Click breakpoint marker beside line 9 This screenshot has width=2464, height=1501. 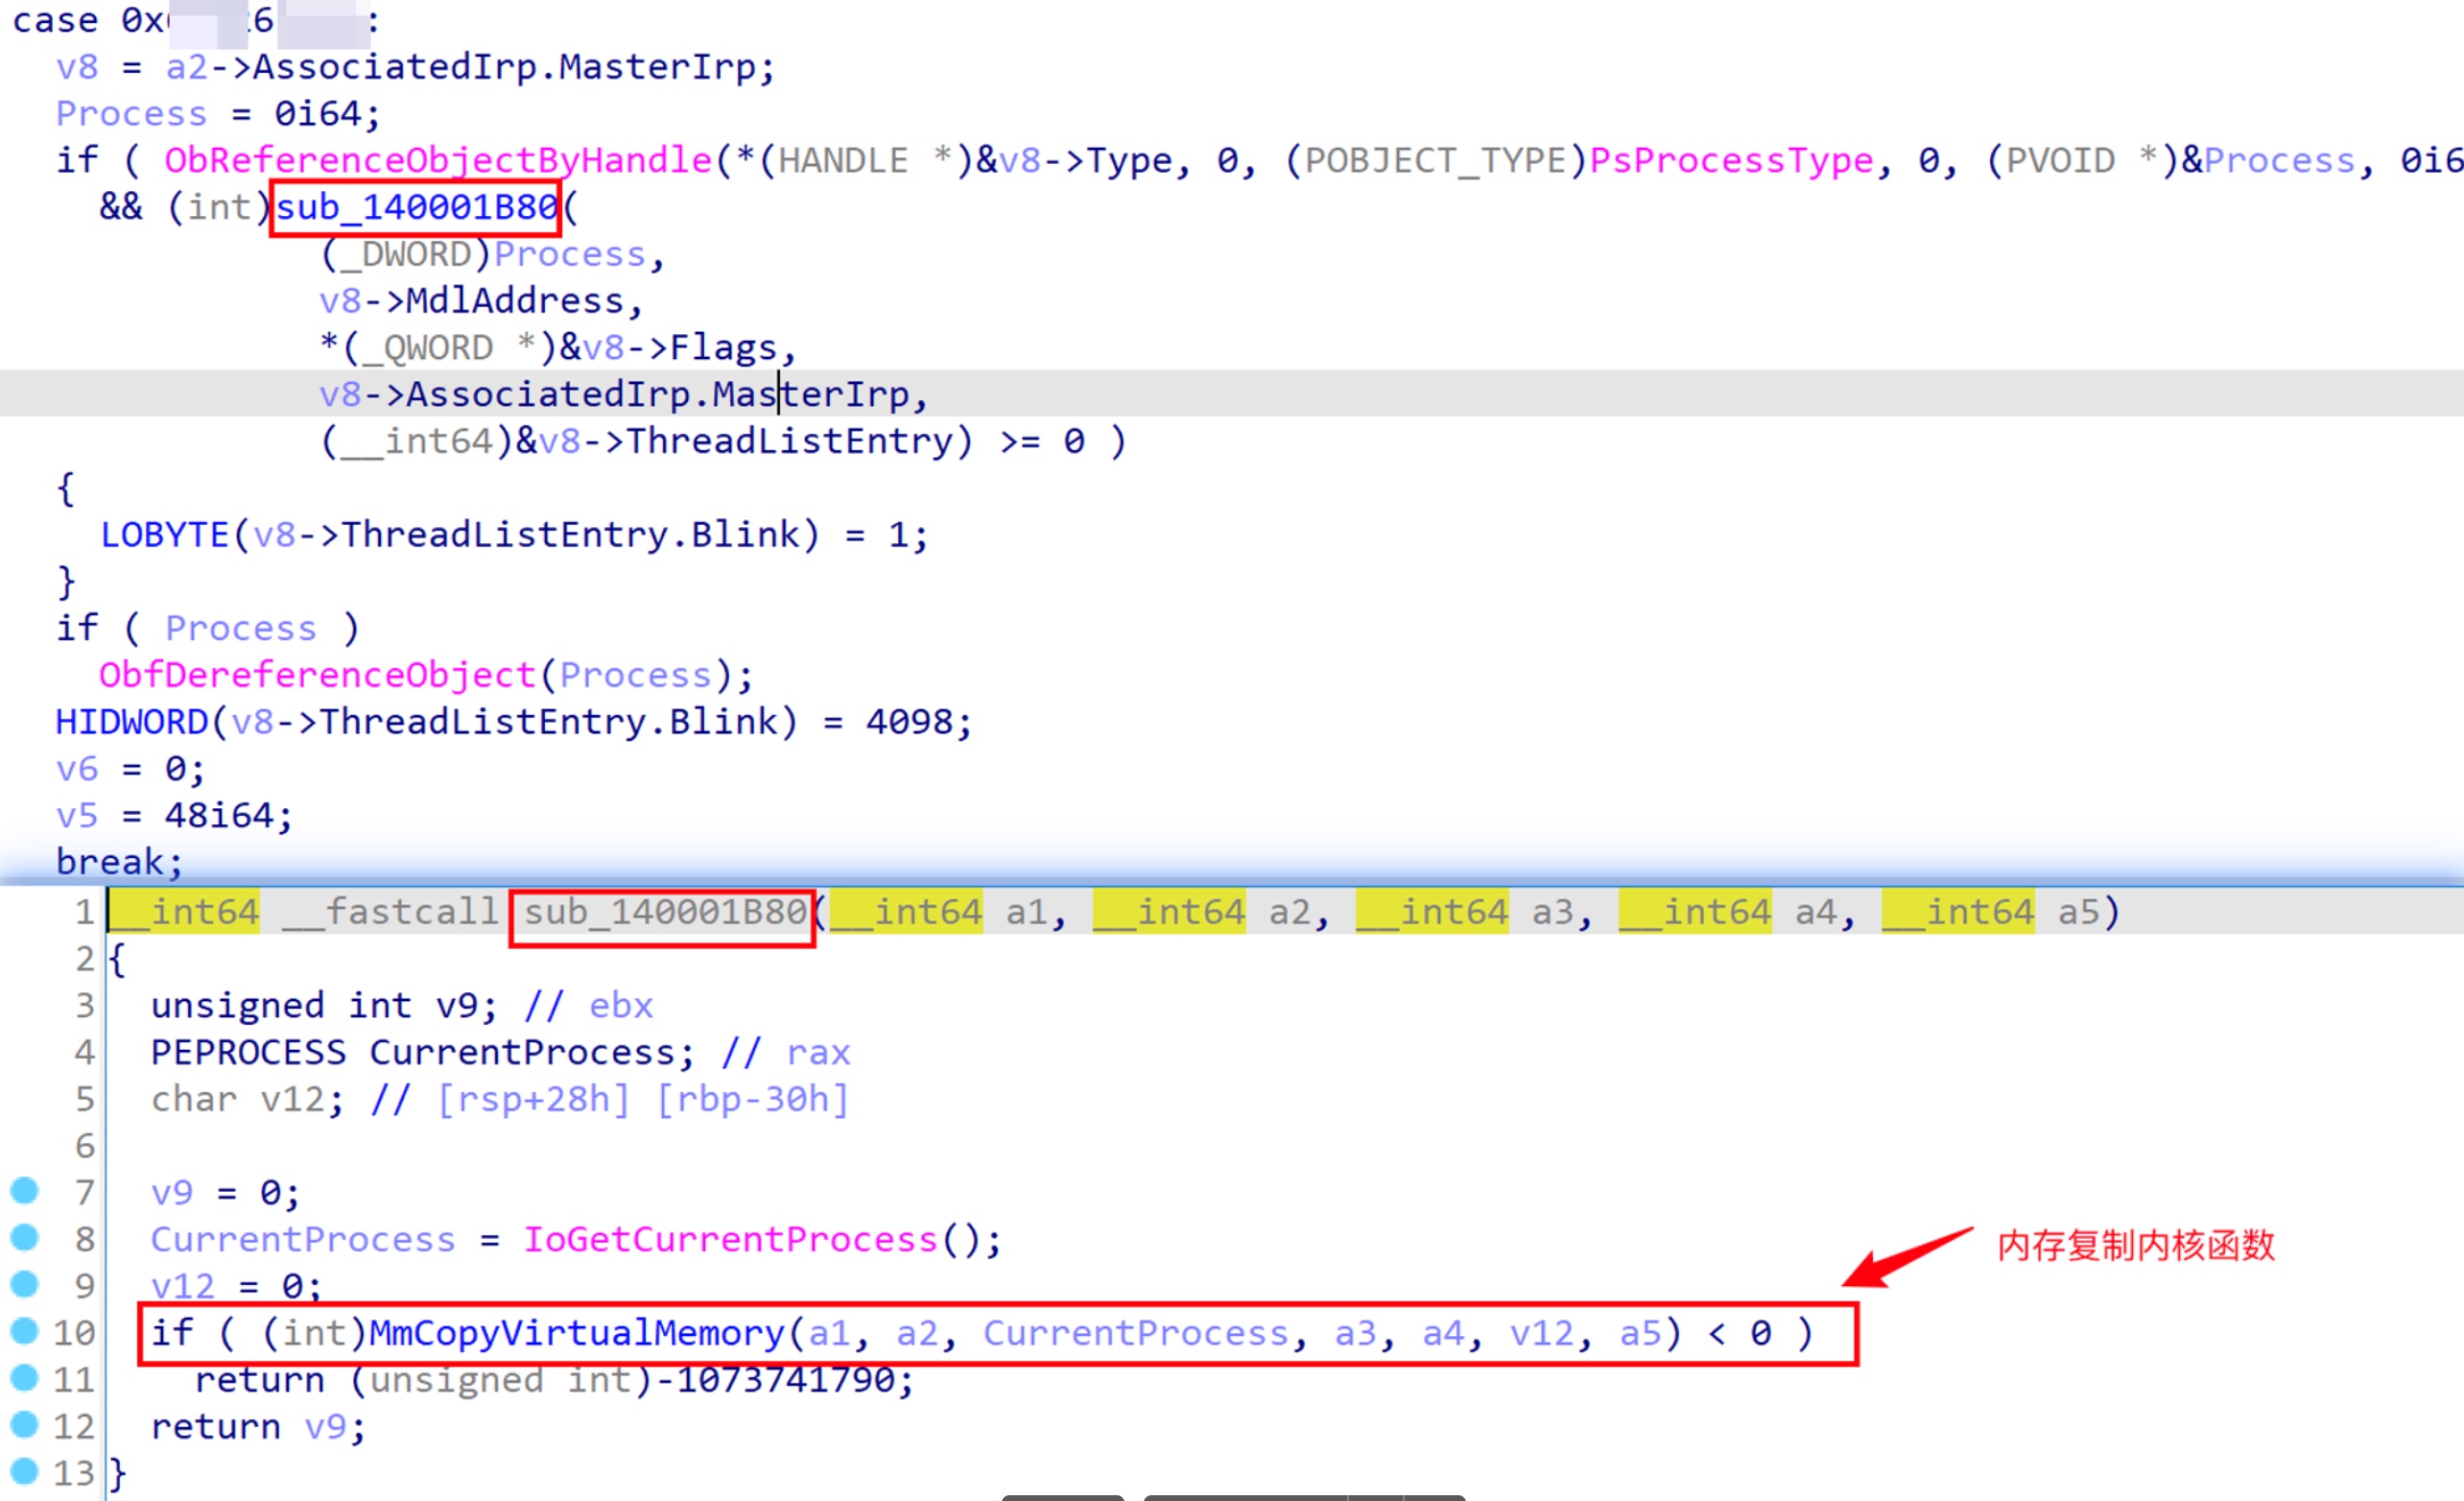click(x=24, y=1283)
